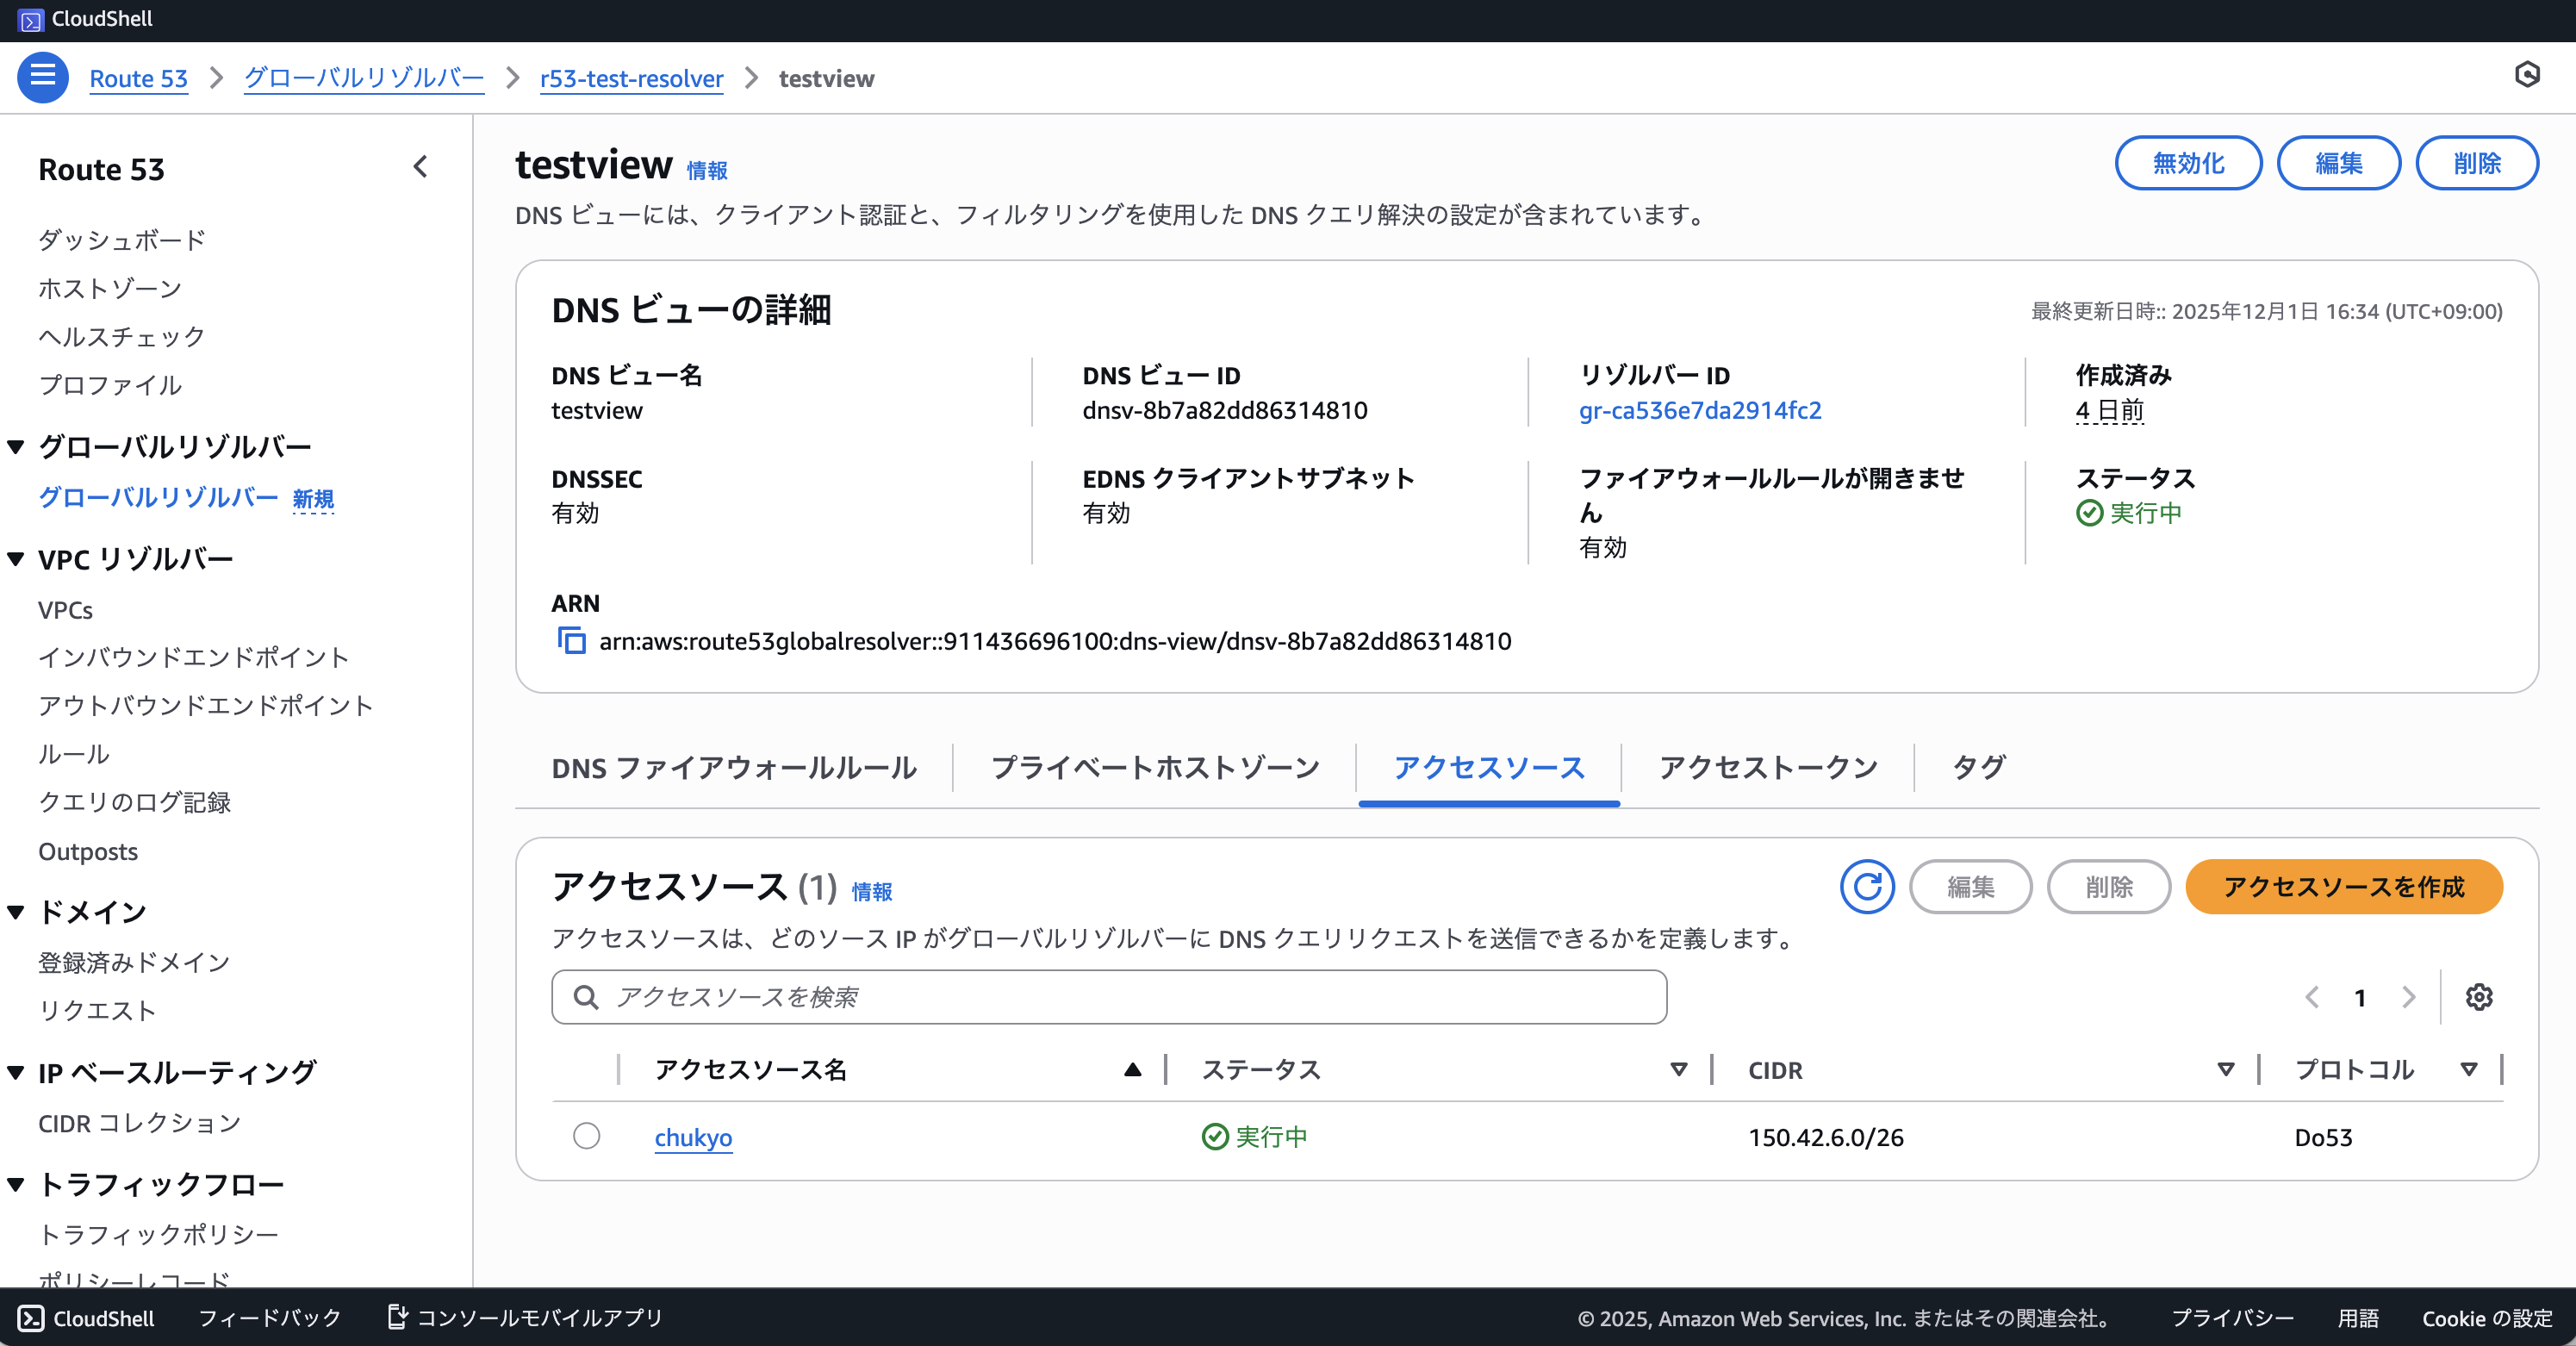Open 情報 link next to testview title
Viewport: 2576px width, 1346px height.
707,170
